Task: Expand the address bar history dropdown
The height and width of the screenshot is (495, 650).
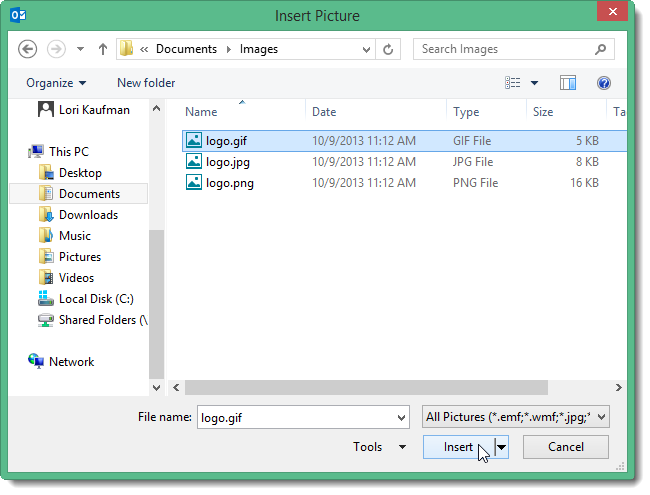Action: point(366,50)
